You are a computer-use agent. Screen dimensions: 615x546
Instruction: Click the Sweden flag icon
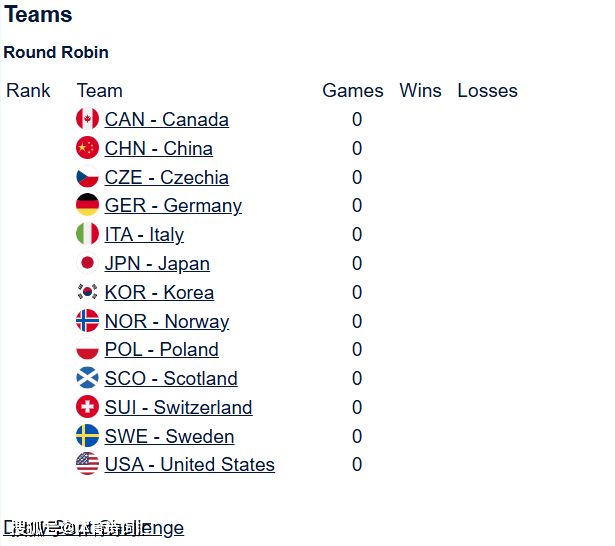click(x=87, y=436)
